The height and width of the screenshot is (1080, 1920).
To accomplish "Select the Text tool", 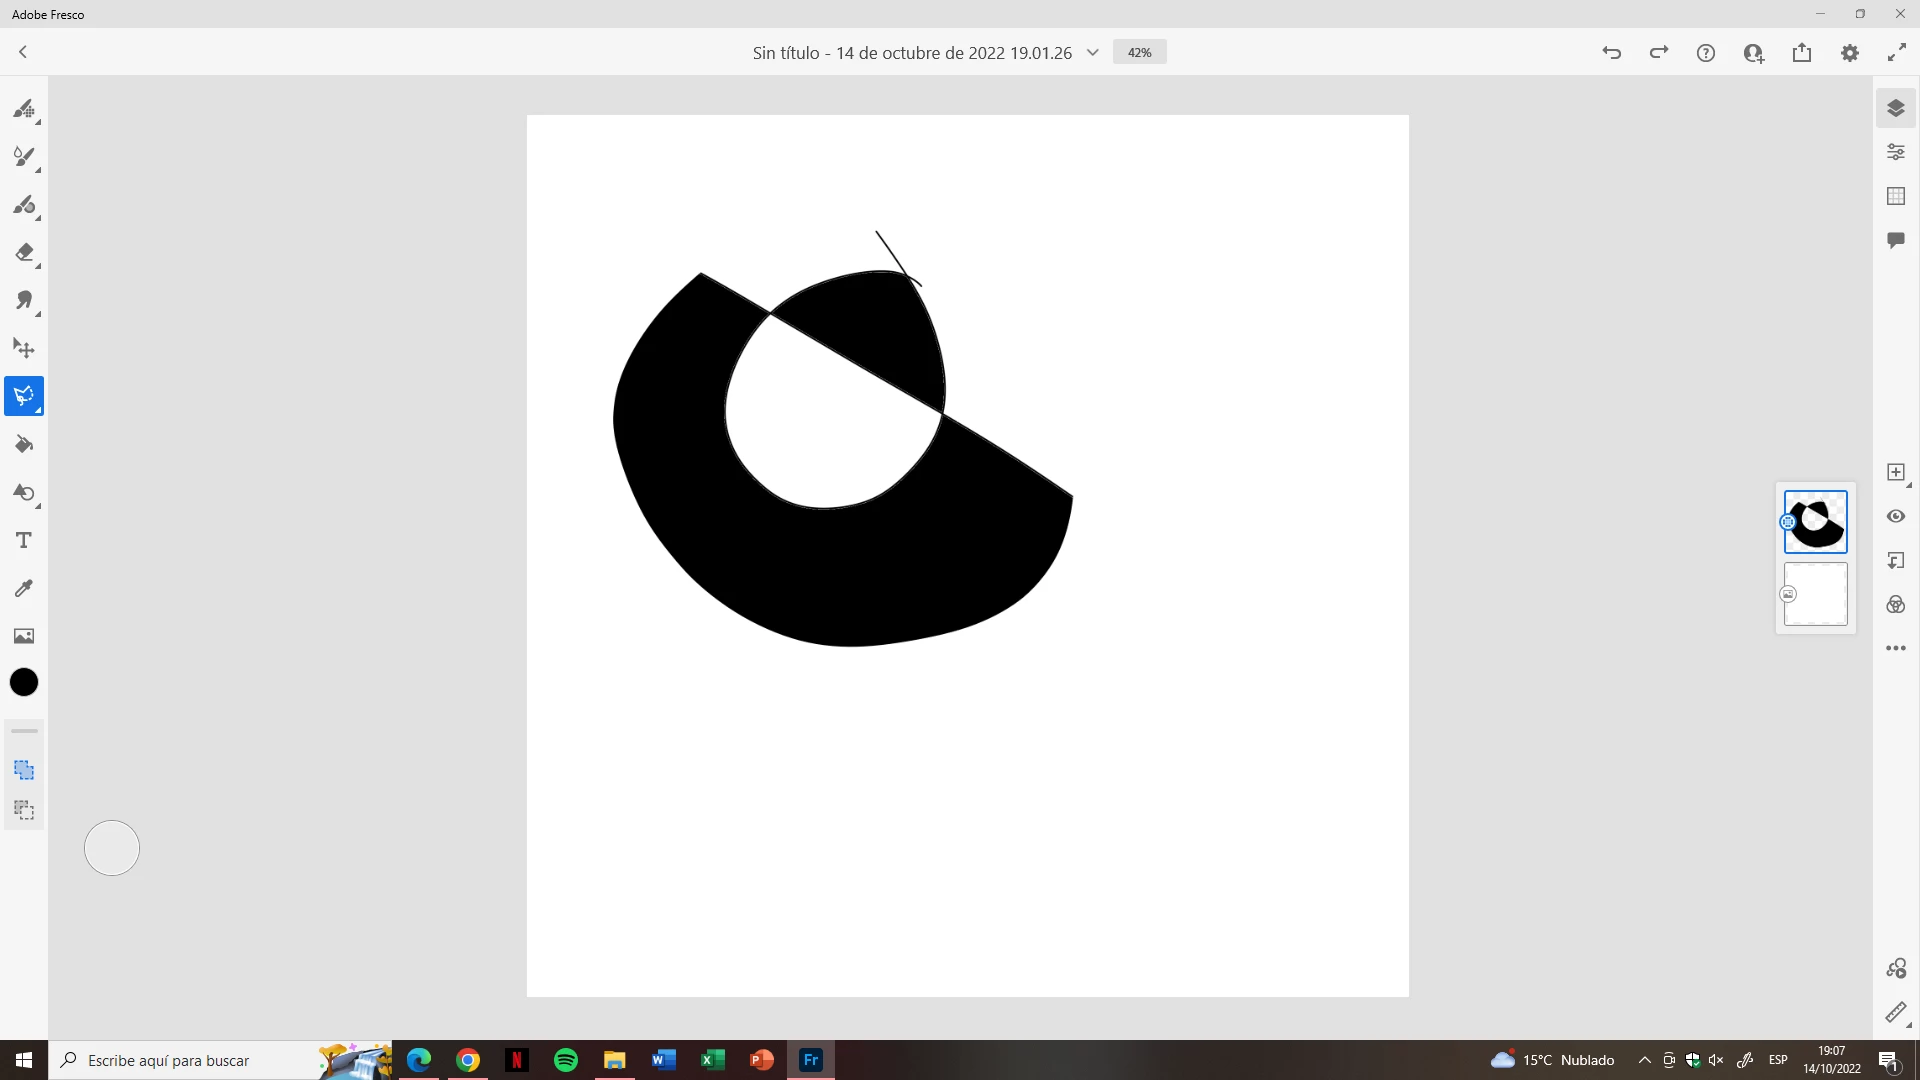I will tap(24, 540).
